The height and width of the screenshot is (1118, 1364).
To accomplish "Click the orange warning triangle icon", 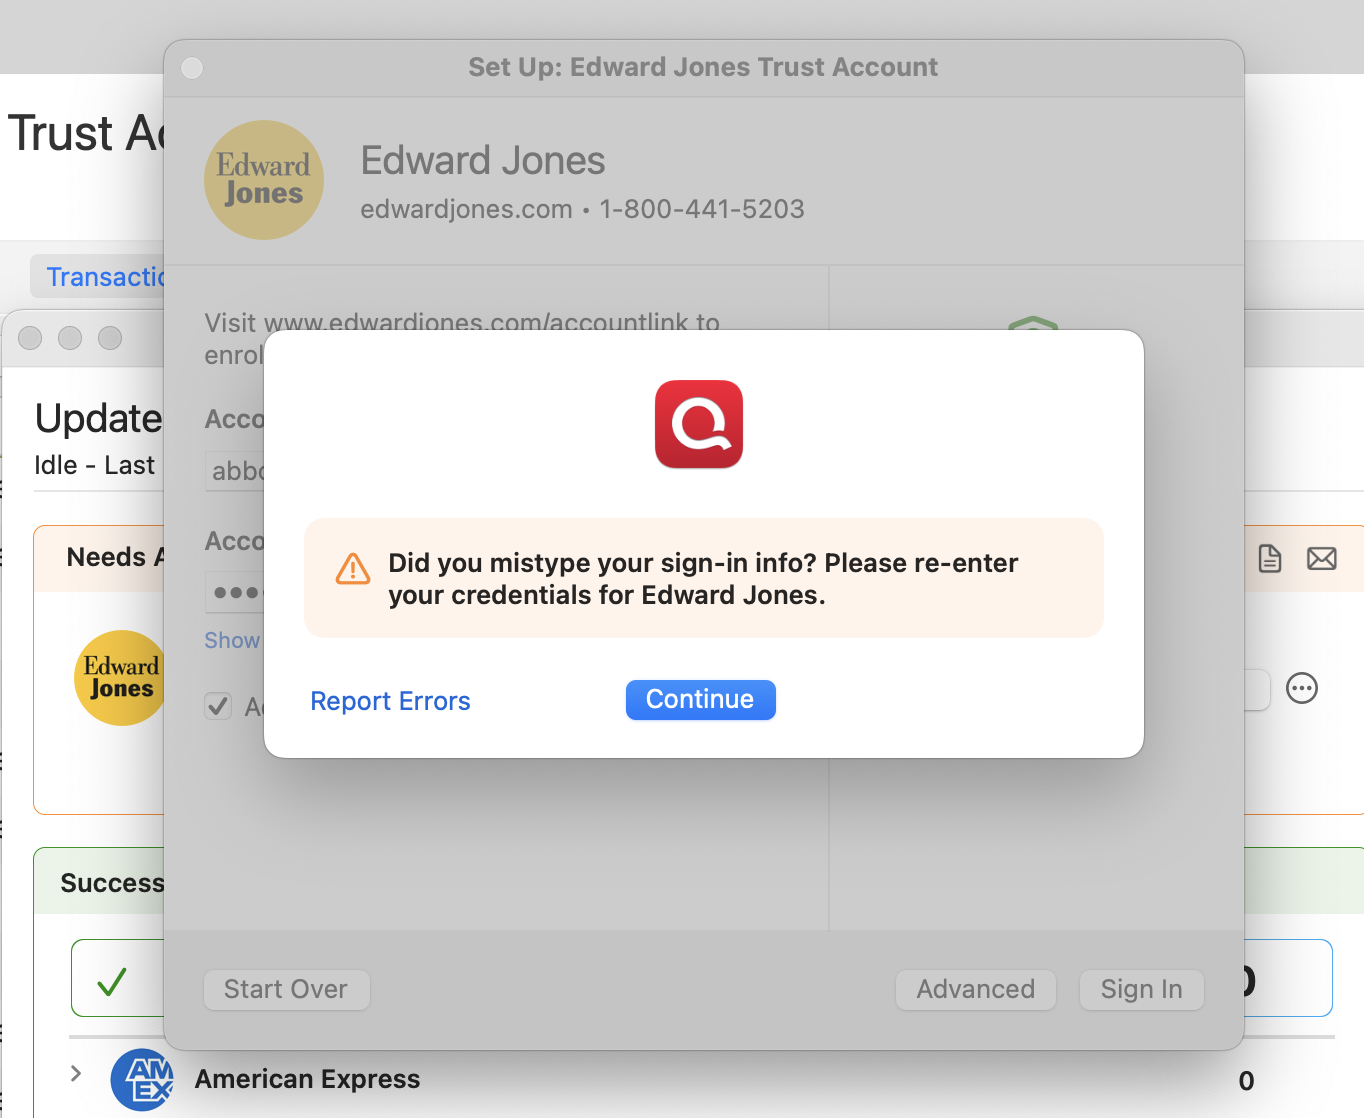I will pyautogui.click(x=353, y=568).
